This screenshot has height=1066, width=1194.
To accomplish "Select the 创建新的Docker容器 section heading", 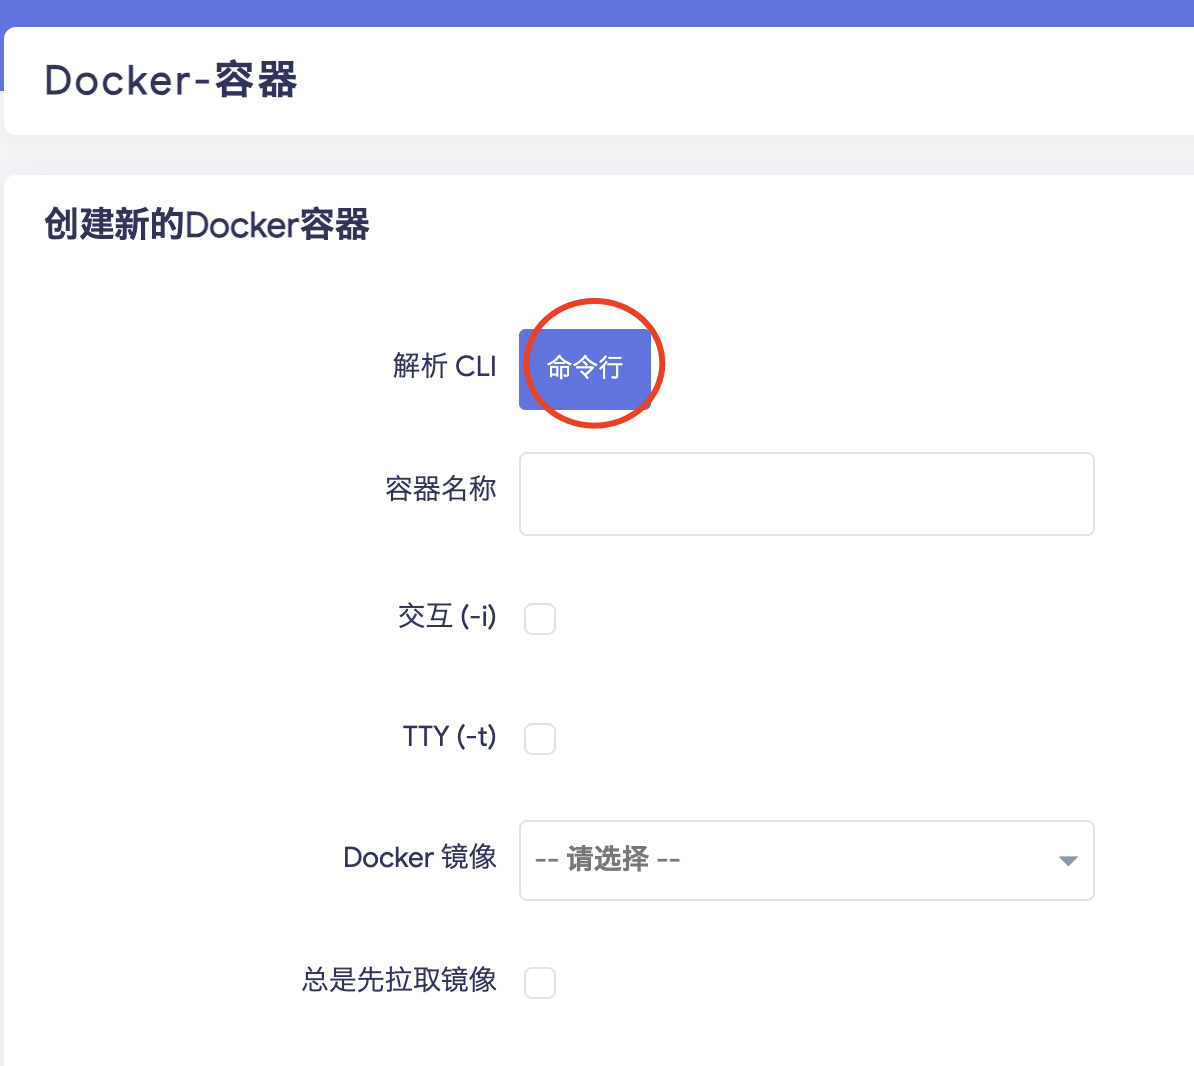I will pyautogui.click(x=204, y=225).
